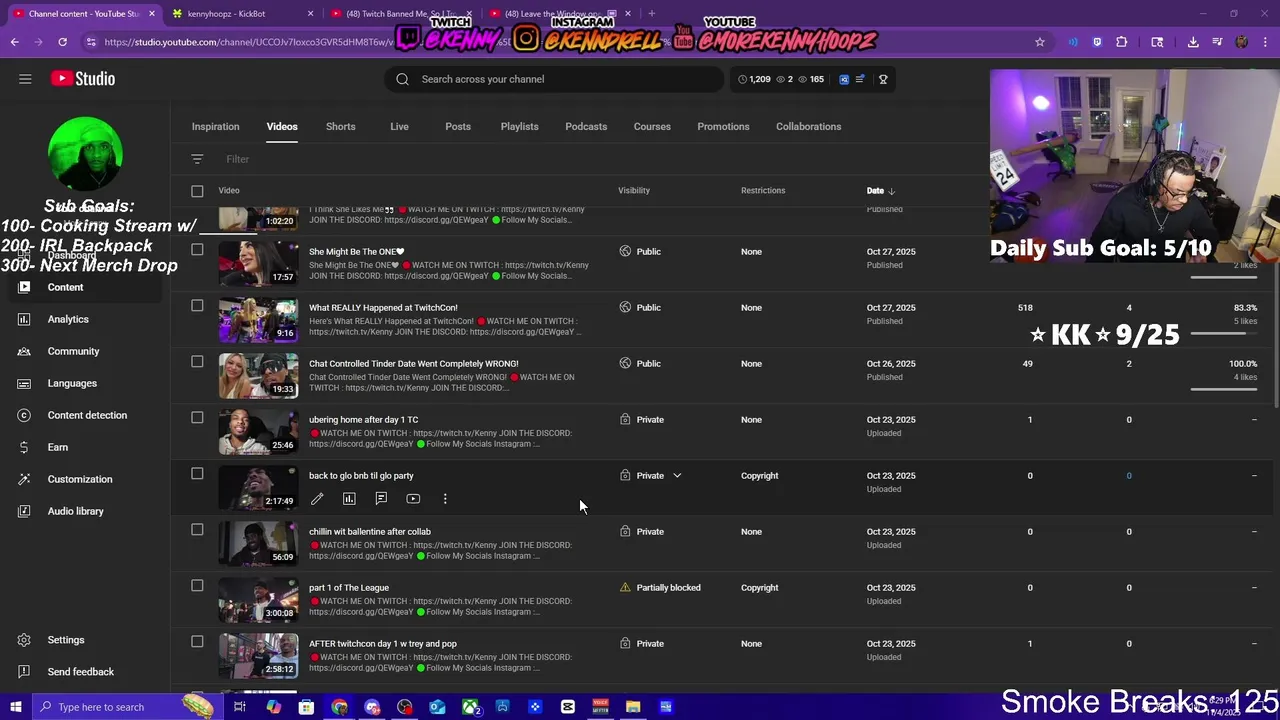Switch to the Posts tab

click(458, 127)
